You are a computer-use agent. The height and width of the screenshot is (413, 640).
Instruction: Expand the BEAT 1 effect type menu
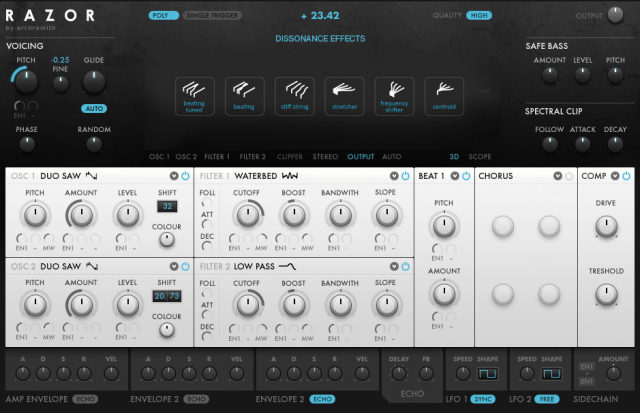click(x=454, y=176)
